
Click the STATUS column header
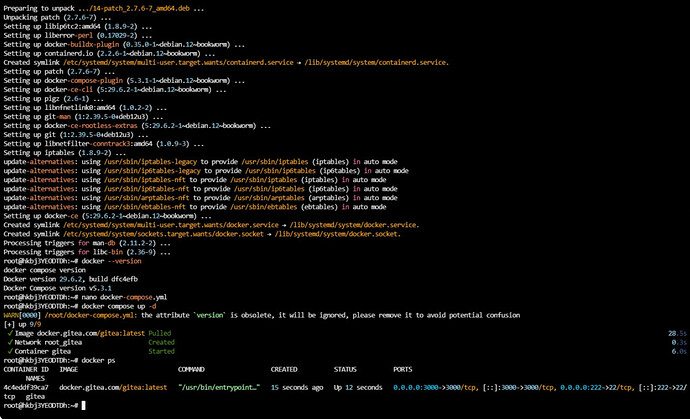point(345,369)
